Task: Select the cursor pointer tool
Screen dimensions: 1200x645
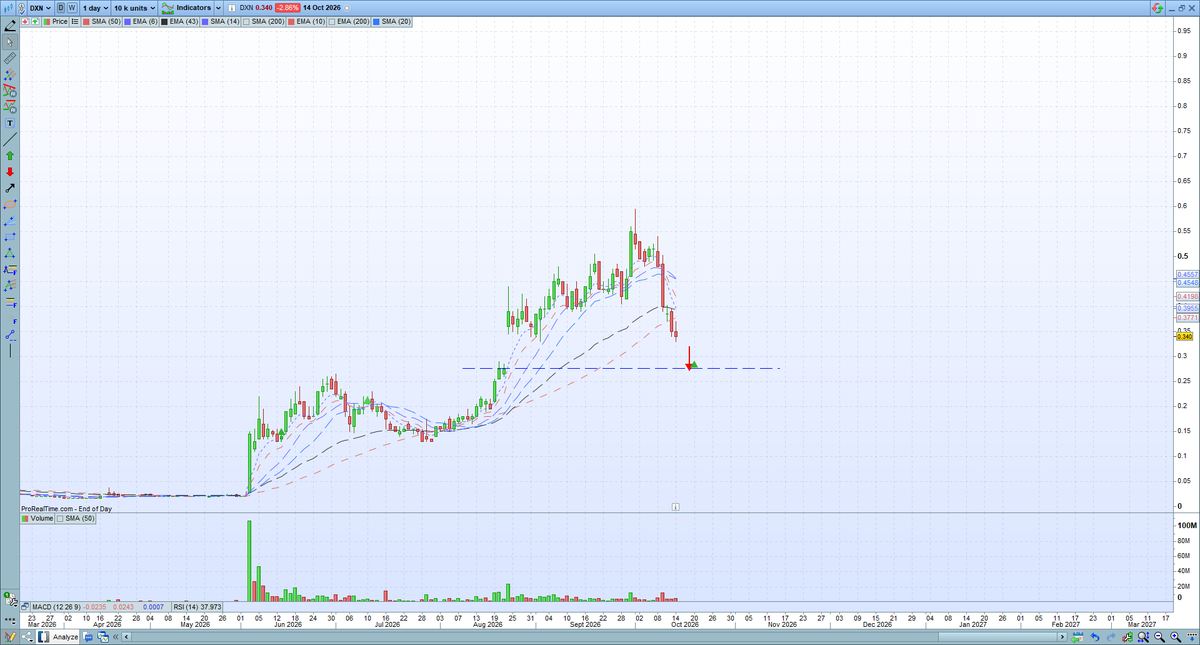Action: pos(10,43)
